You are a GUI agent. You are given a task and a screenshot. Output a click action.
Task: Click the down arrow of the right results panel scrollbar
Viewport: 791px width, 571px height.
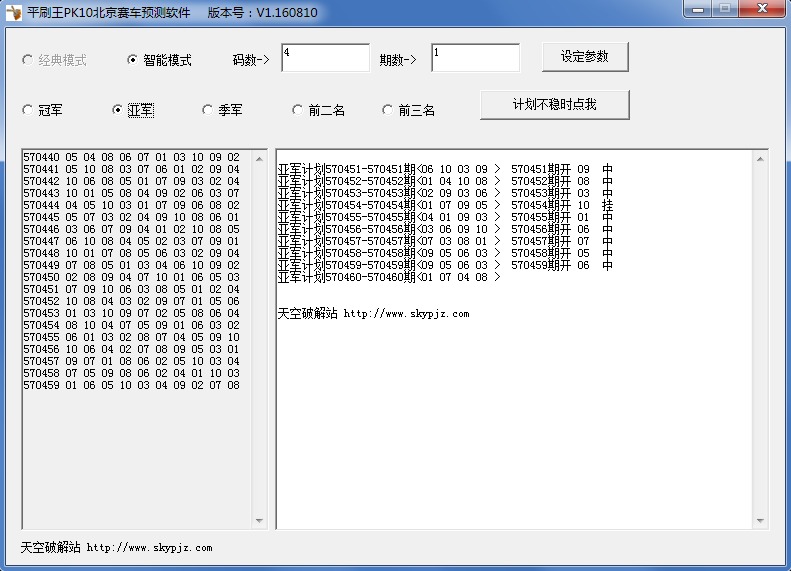click(760, 521)
